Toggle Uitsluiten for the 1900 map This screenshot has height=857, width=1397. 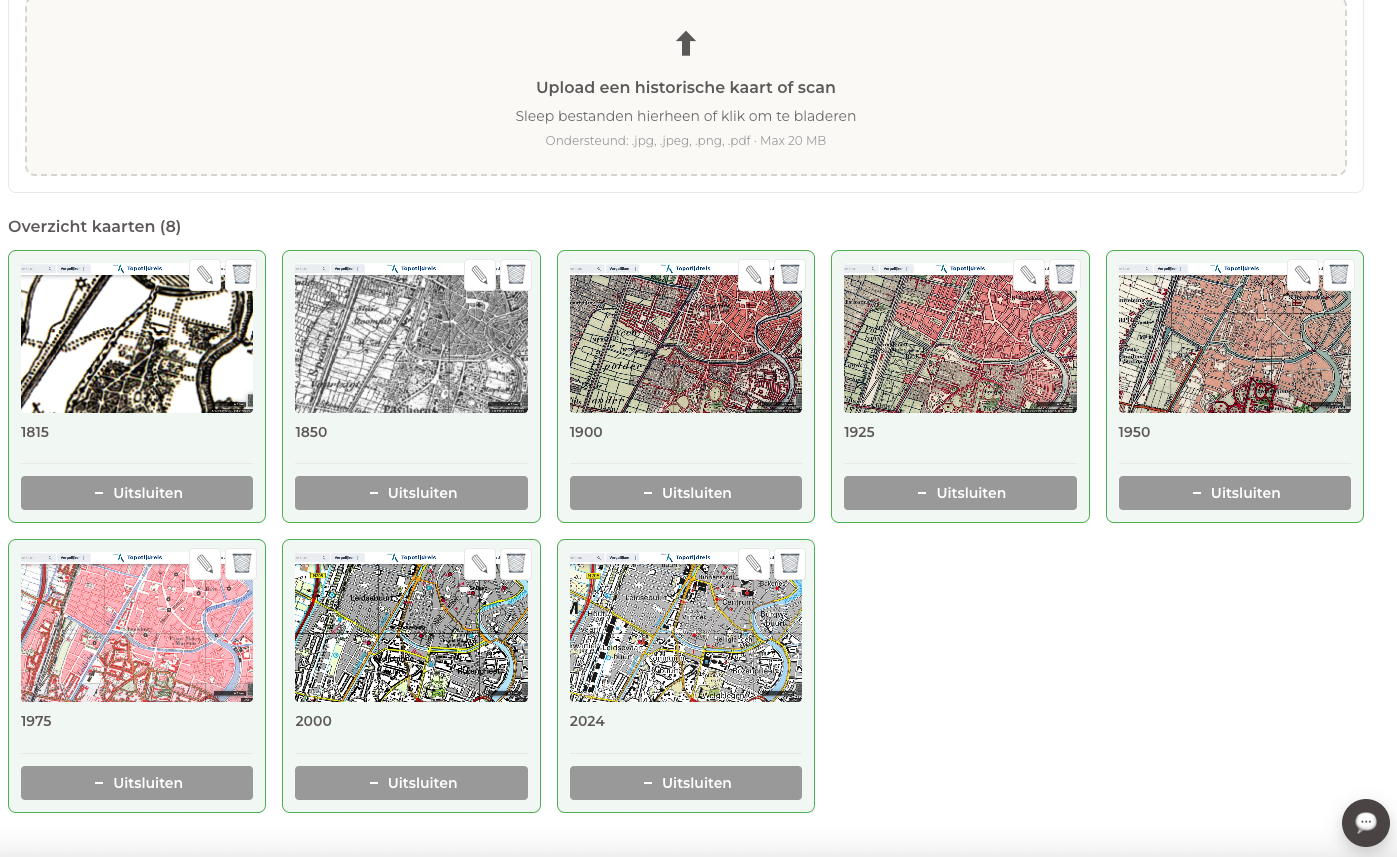point(685,493)
